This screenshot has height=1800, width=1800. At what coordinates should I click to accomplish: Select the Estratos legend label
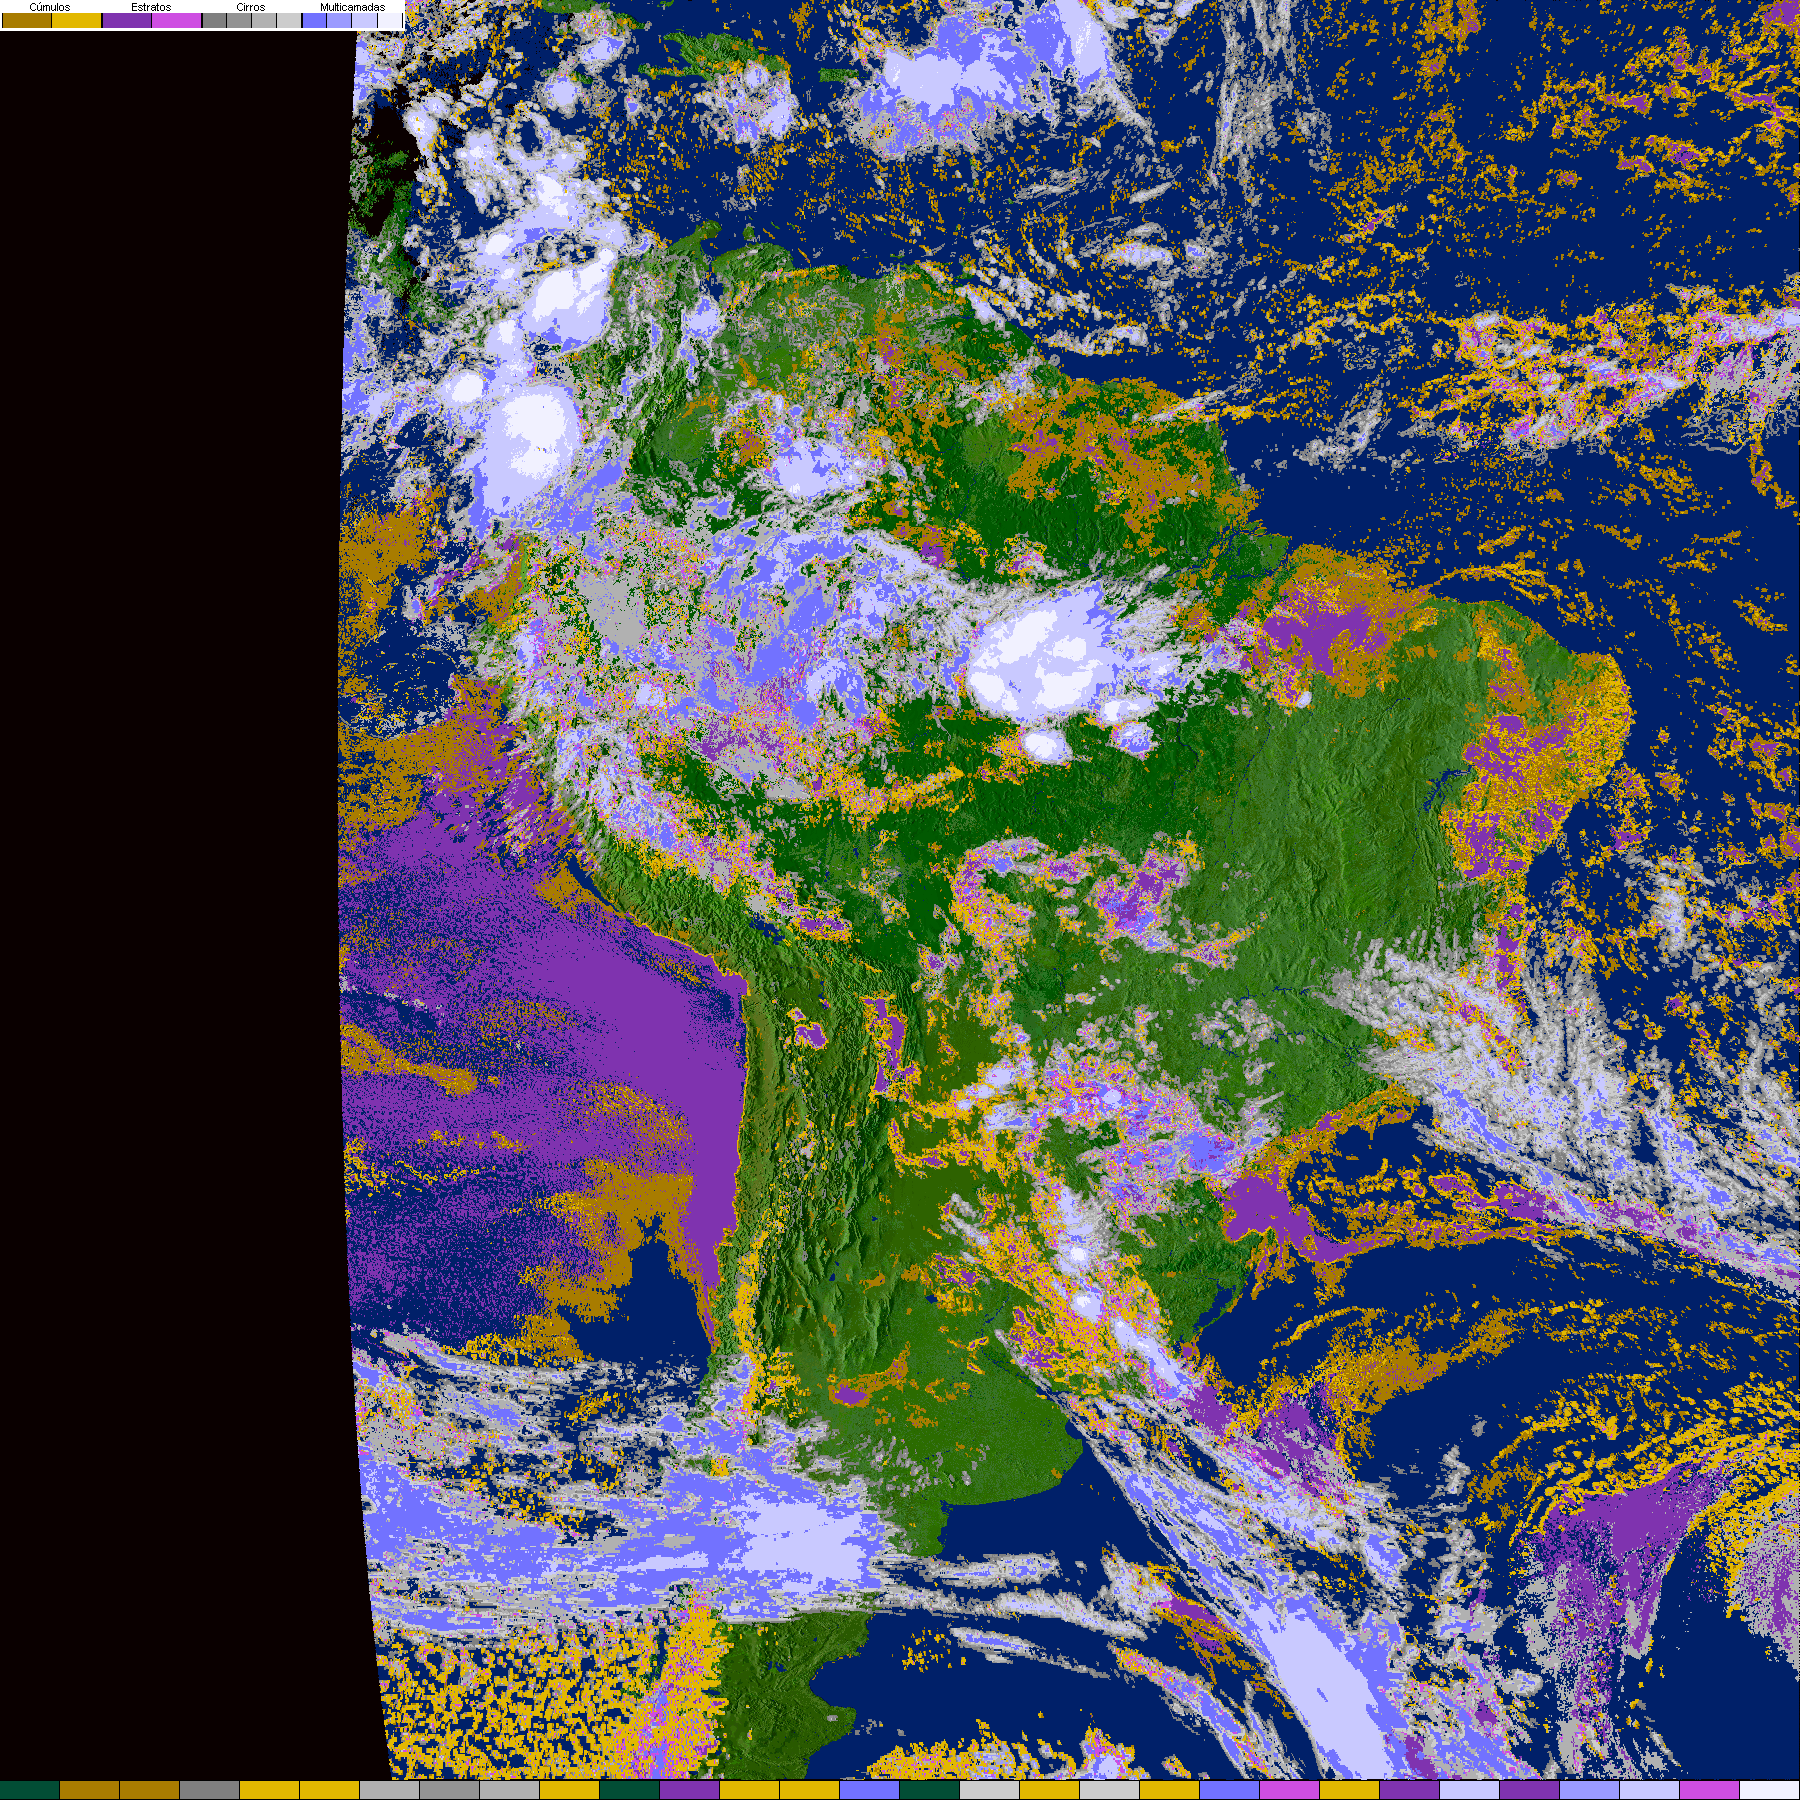pyautogui.click(x=151, y=7)
